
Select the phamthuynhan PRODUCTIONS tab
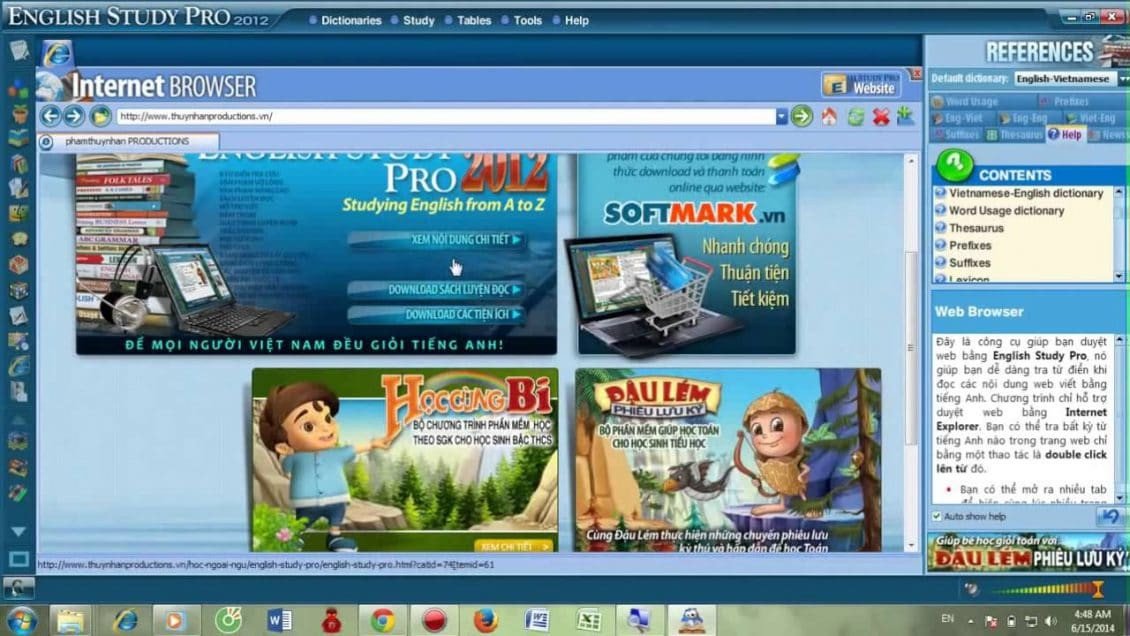point(127,141)
